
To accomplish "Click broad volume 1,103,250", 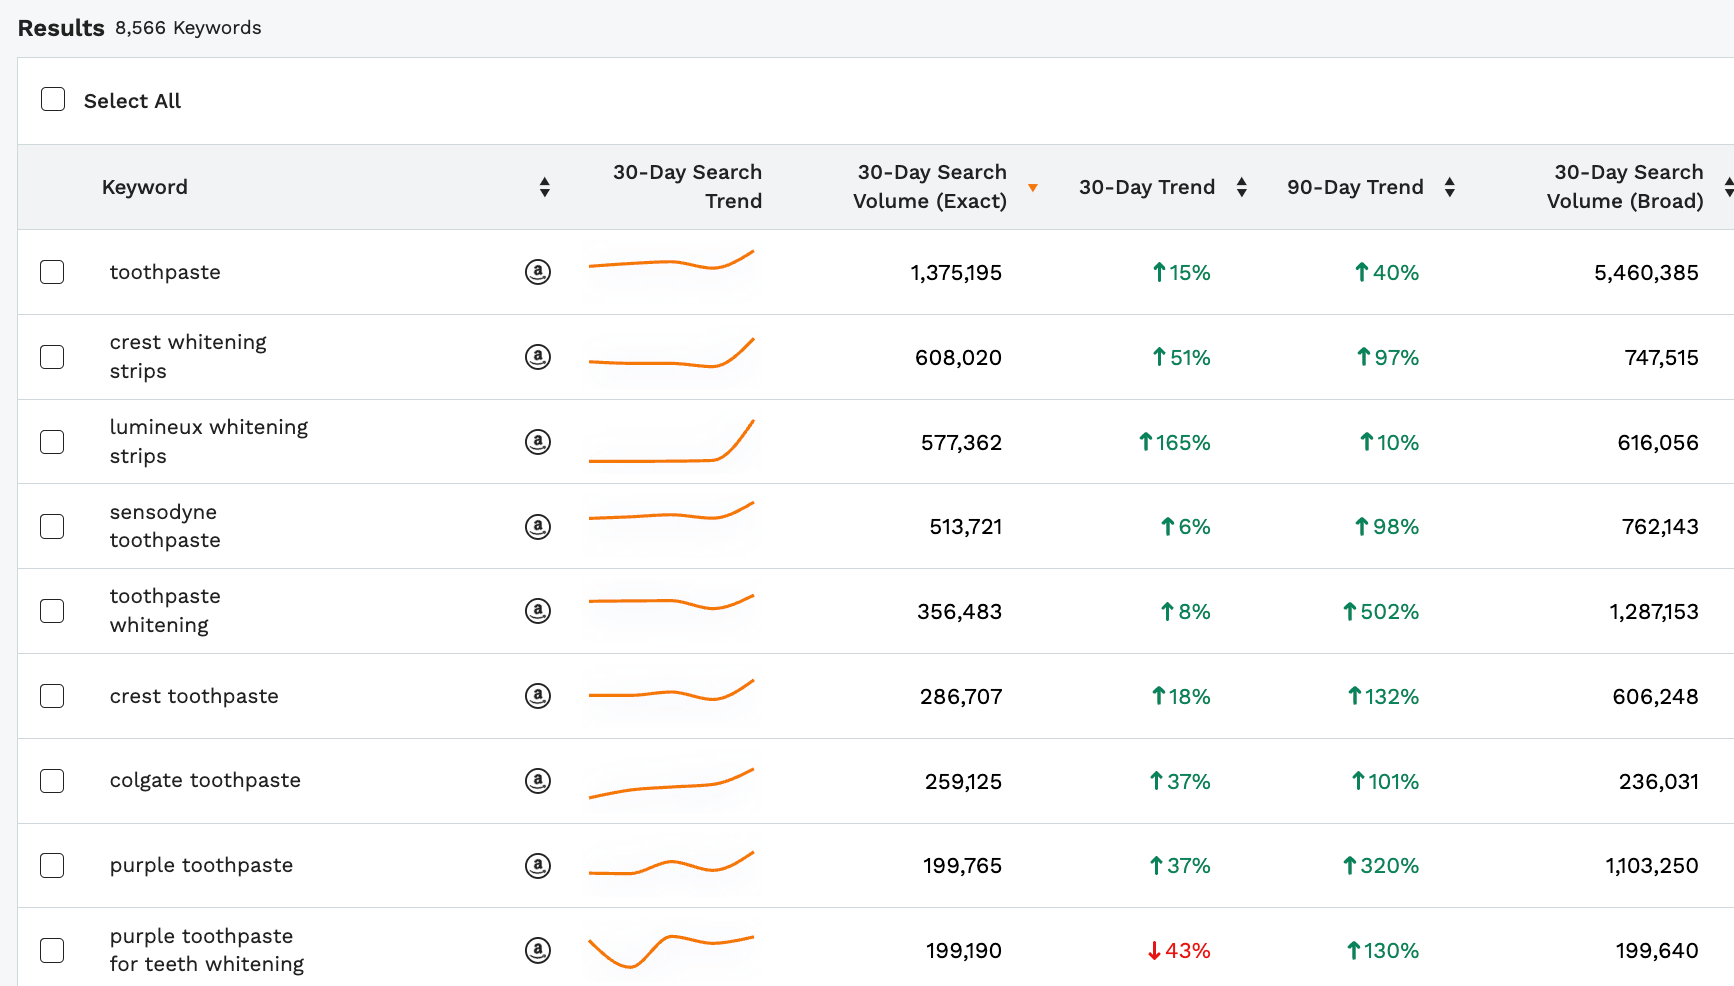I will point(1652,866).
